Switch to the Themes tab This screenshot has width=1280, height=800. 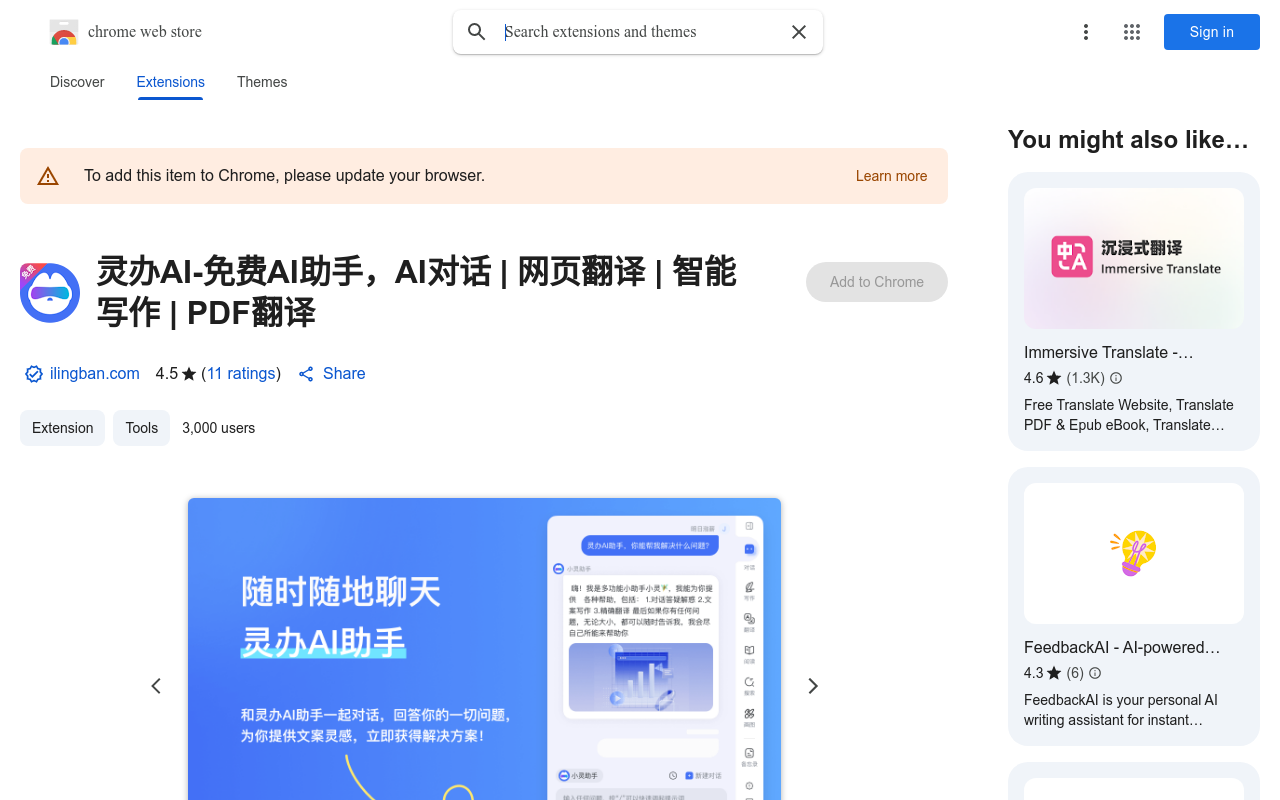262,82
